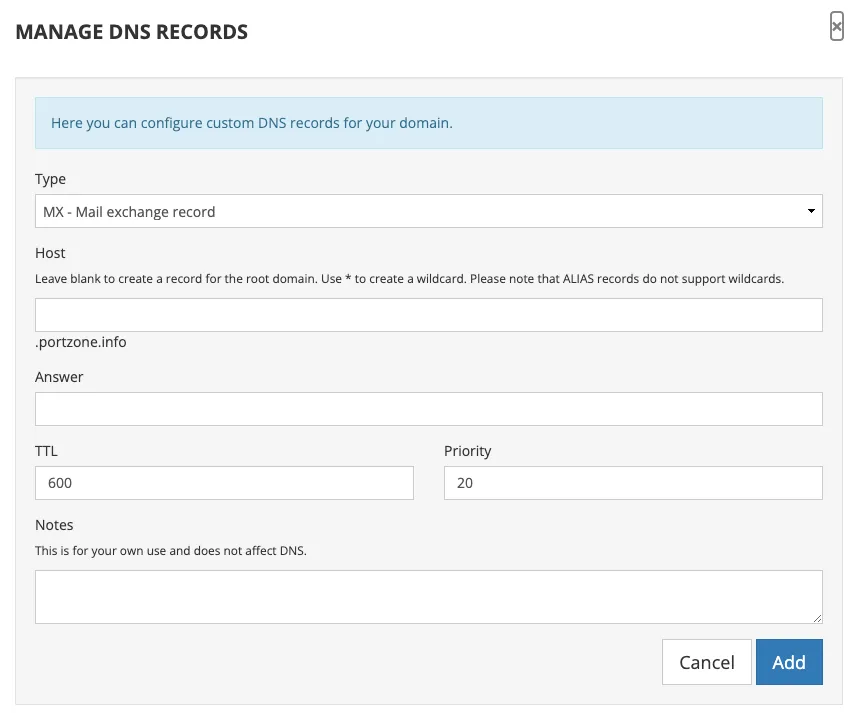This screenshot has width=849, height=713.
Task: Click the Type field label
Action: [51, 179]
